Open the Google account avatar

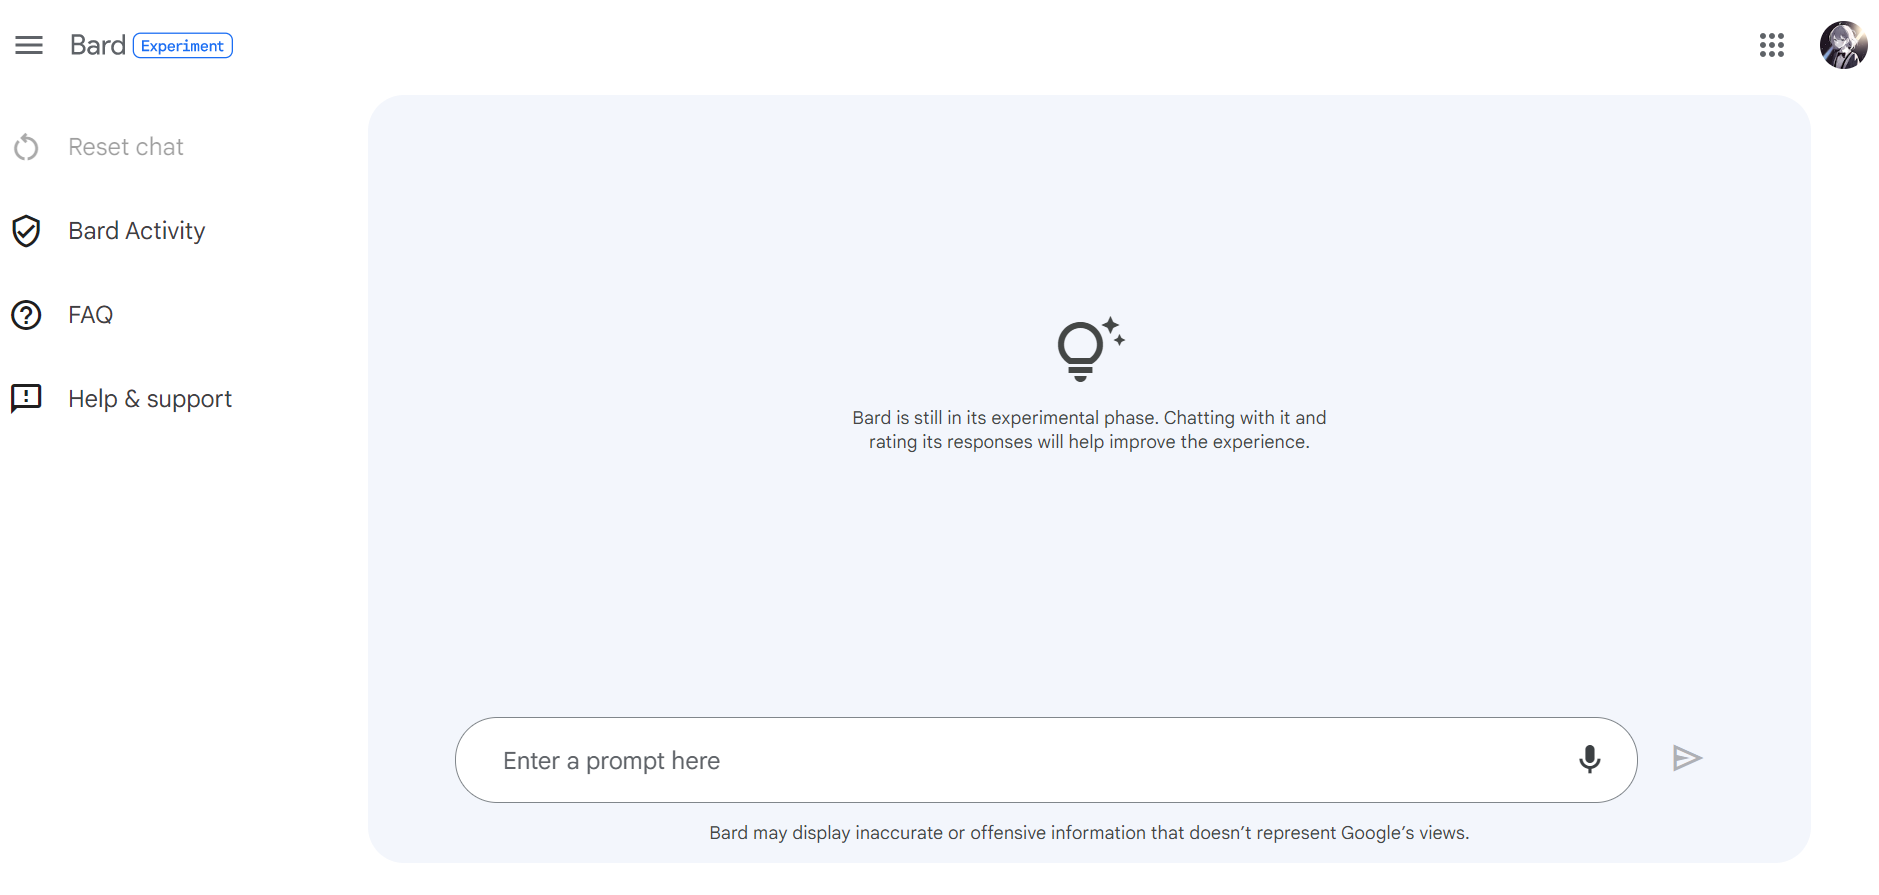(x=1843, y=45)
